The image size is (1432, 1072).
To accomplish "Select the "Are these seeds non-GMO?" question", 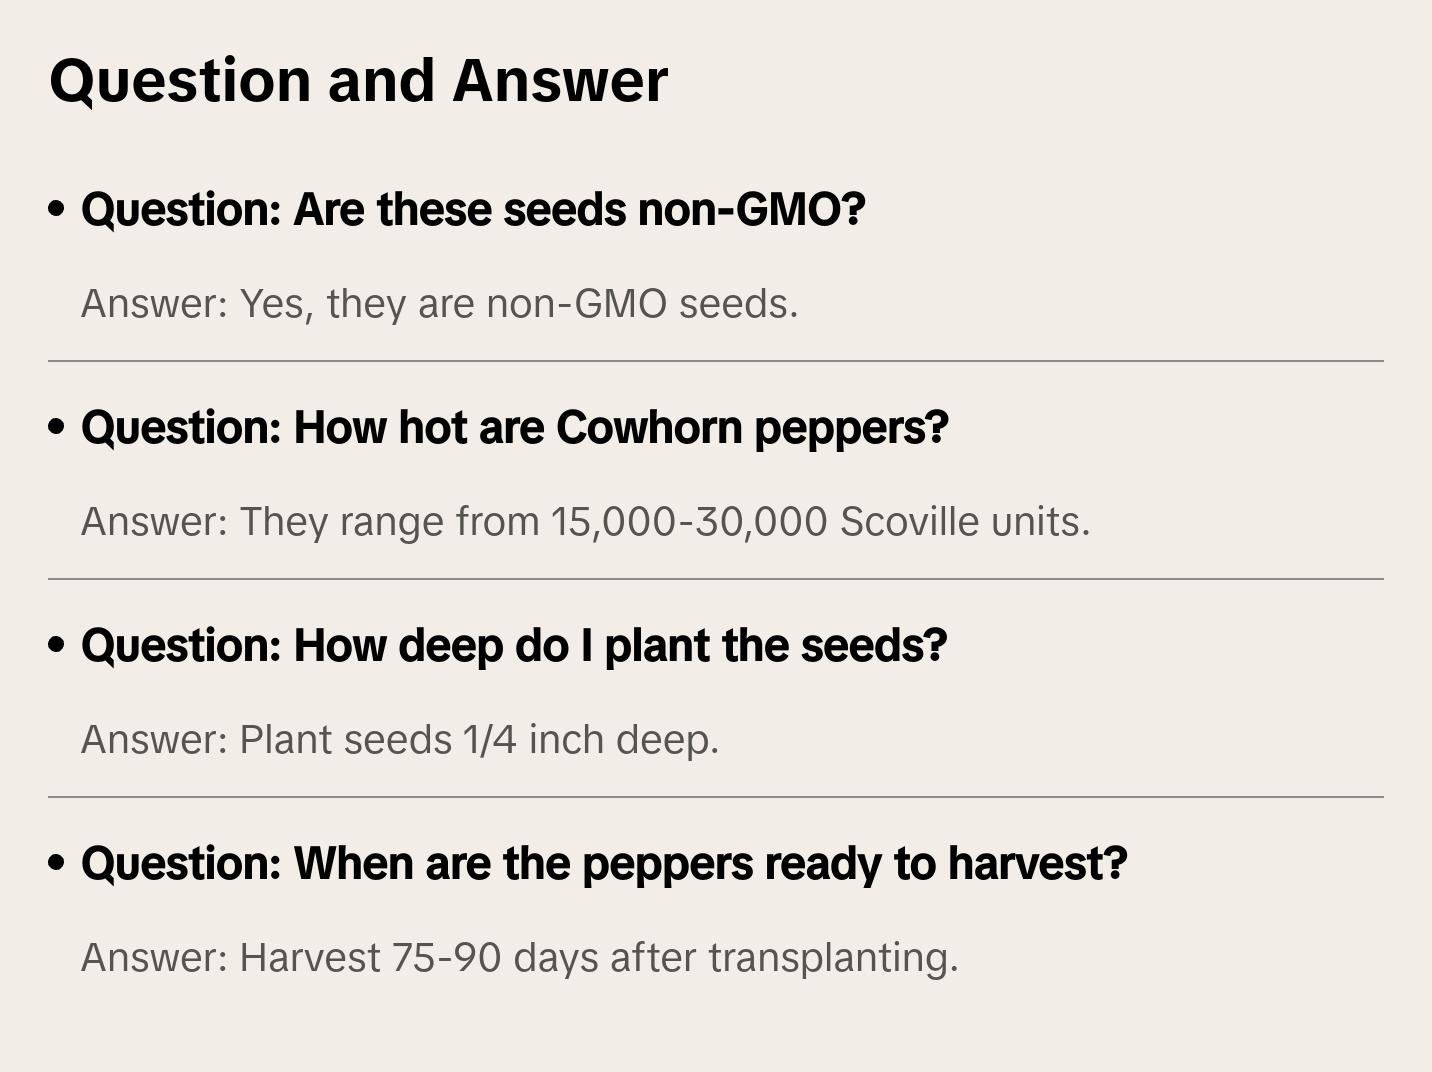I will 473,210.
